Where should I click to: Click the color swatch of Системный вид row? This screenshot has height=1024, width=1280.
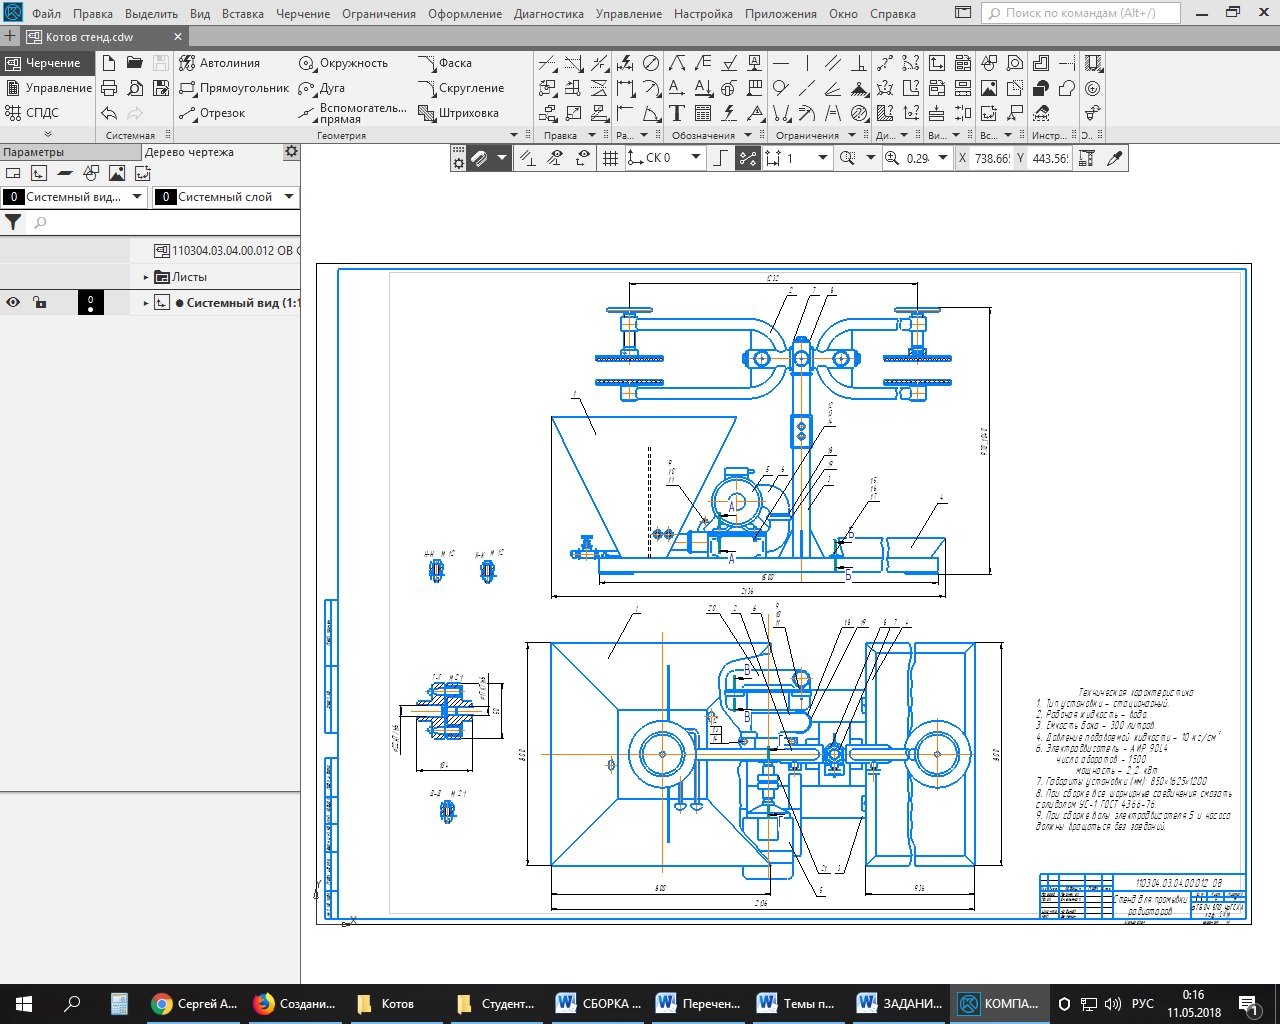pyautogui.click(x=90, y=302)
